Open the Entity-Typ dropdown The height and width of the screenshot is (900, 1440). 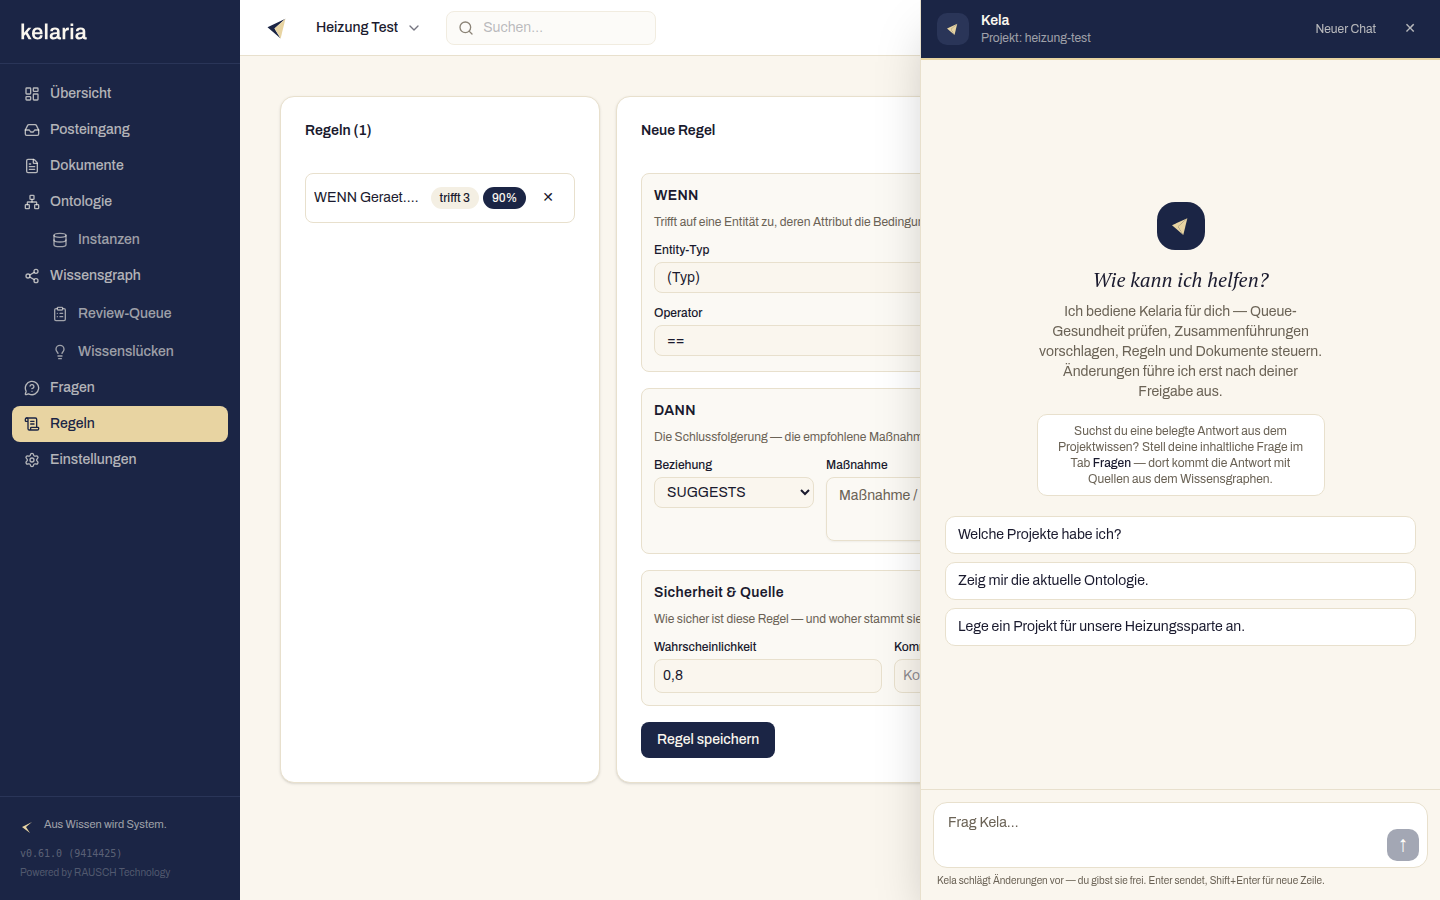pyautogui.click(x=787, y=277)
